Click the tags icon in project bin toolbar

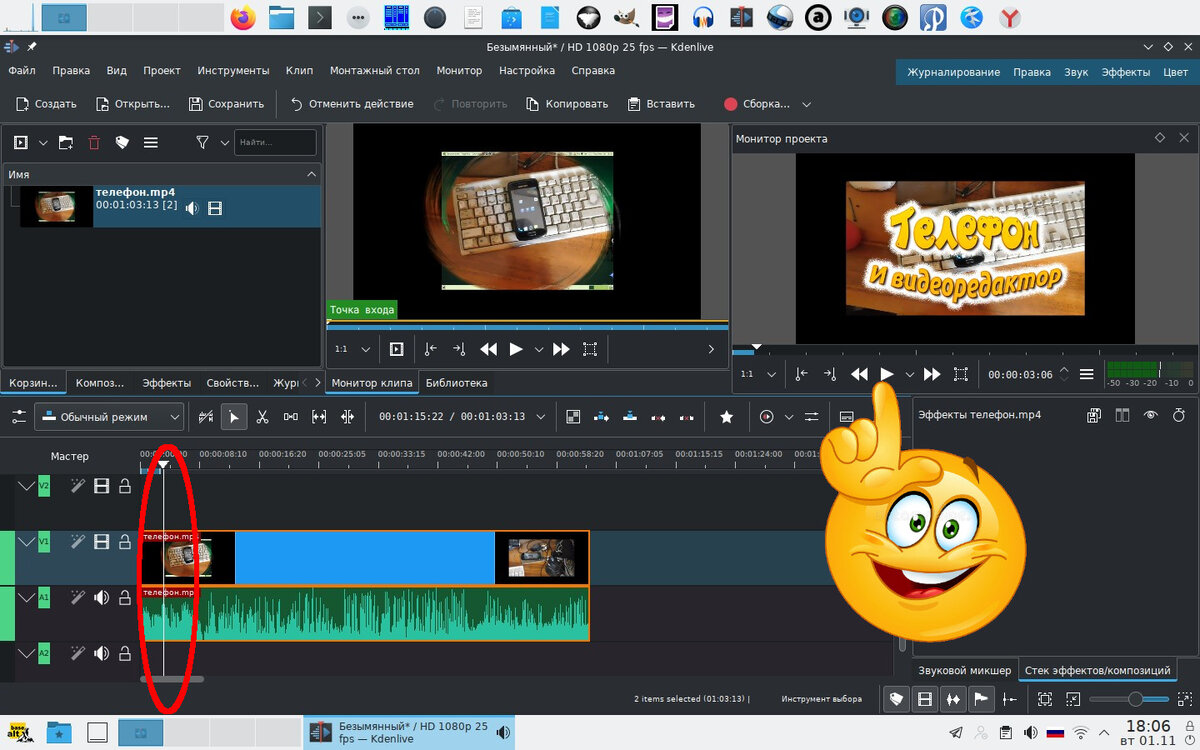coord(122,143)
